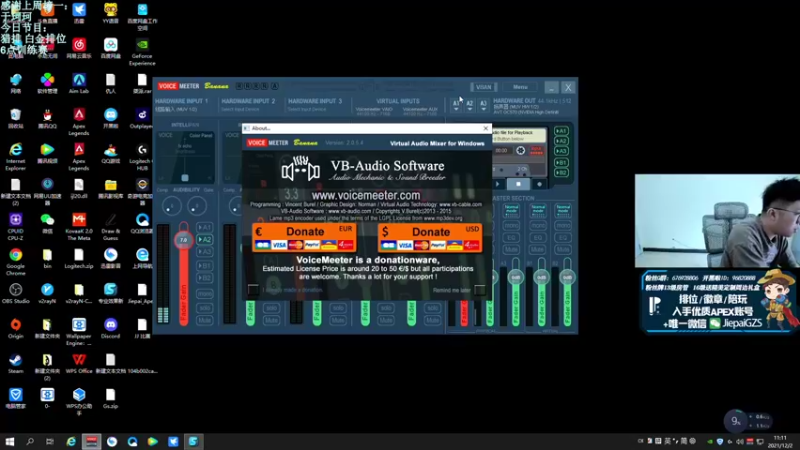The width and height of the screenshot is (800, 450).
Task: Open Task View on the taskbar
Action: pyautogui.click(x=49, y=441)
